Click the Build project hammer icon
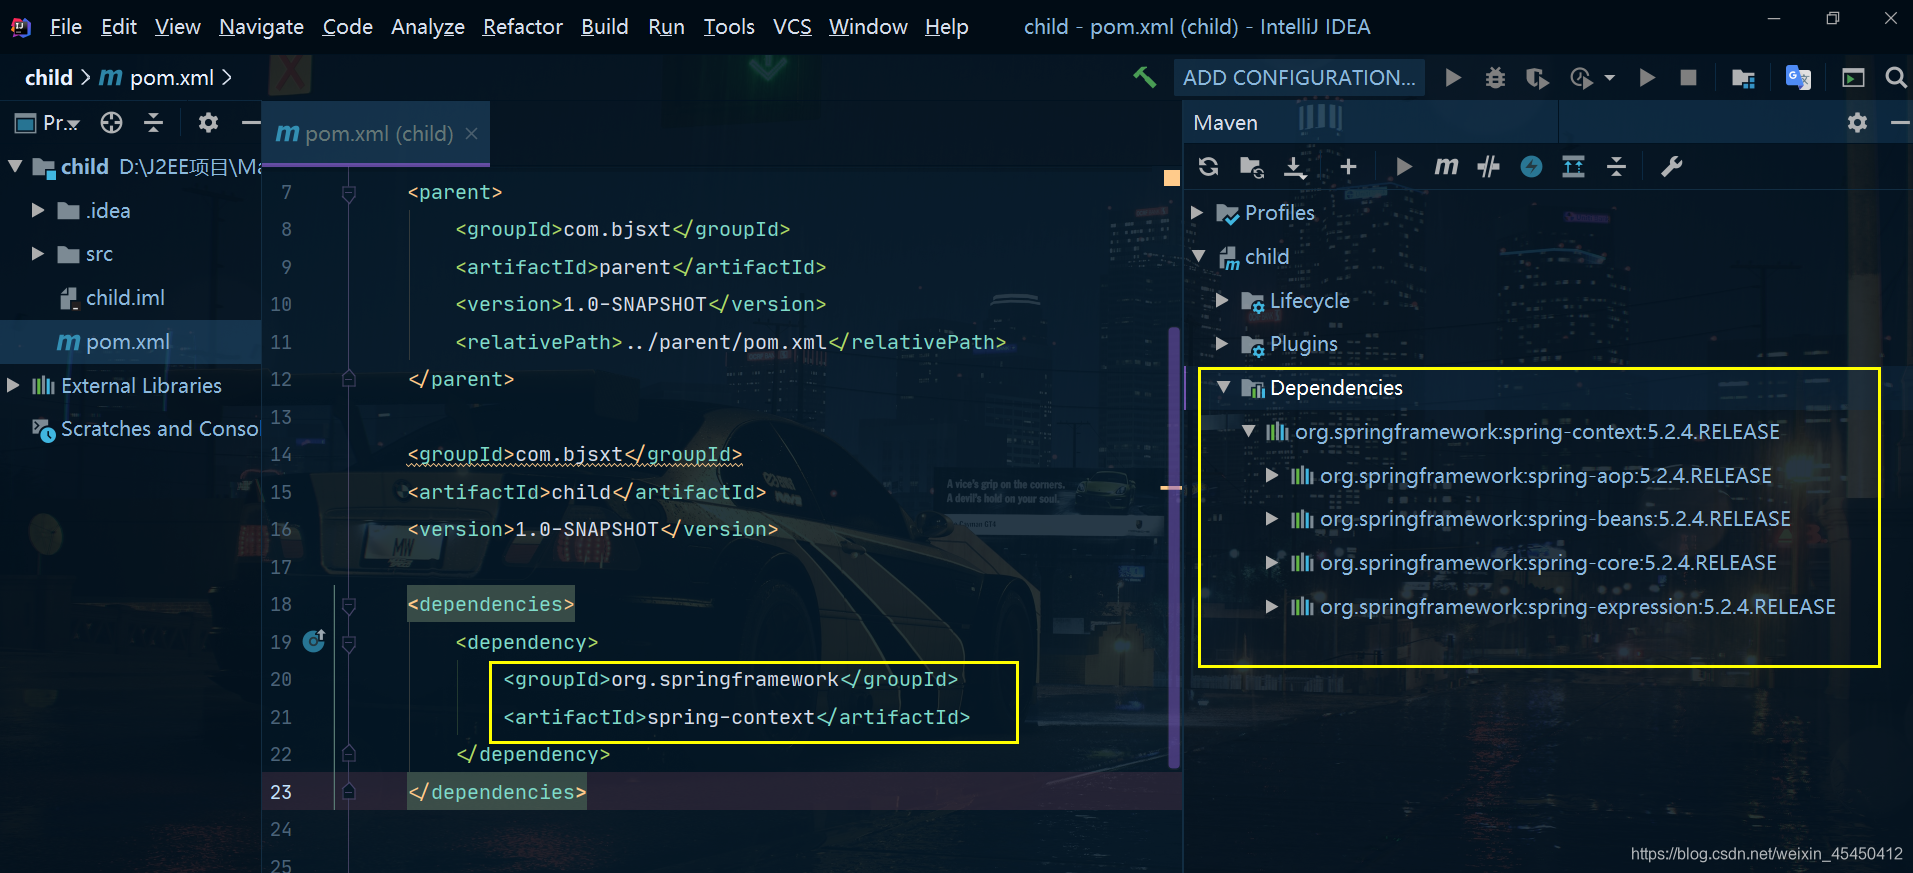The image size is (1913, 873). click(1145, 77)
